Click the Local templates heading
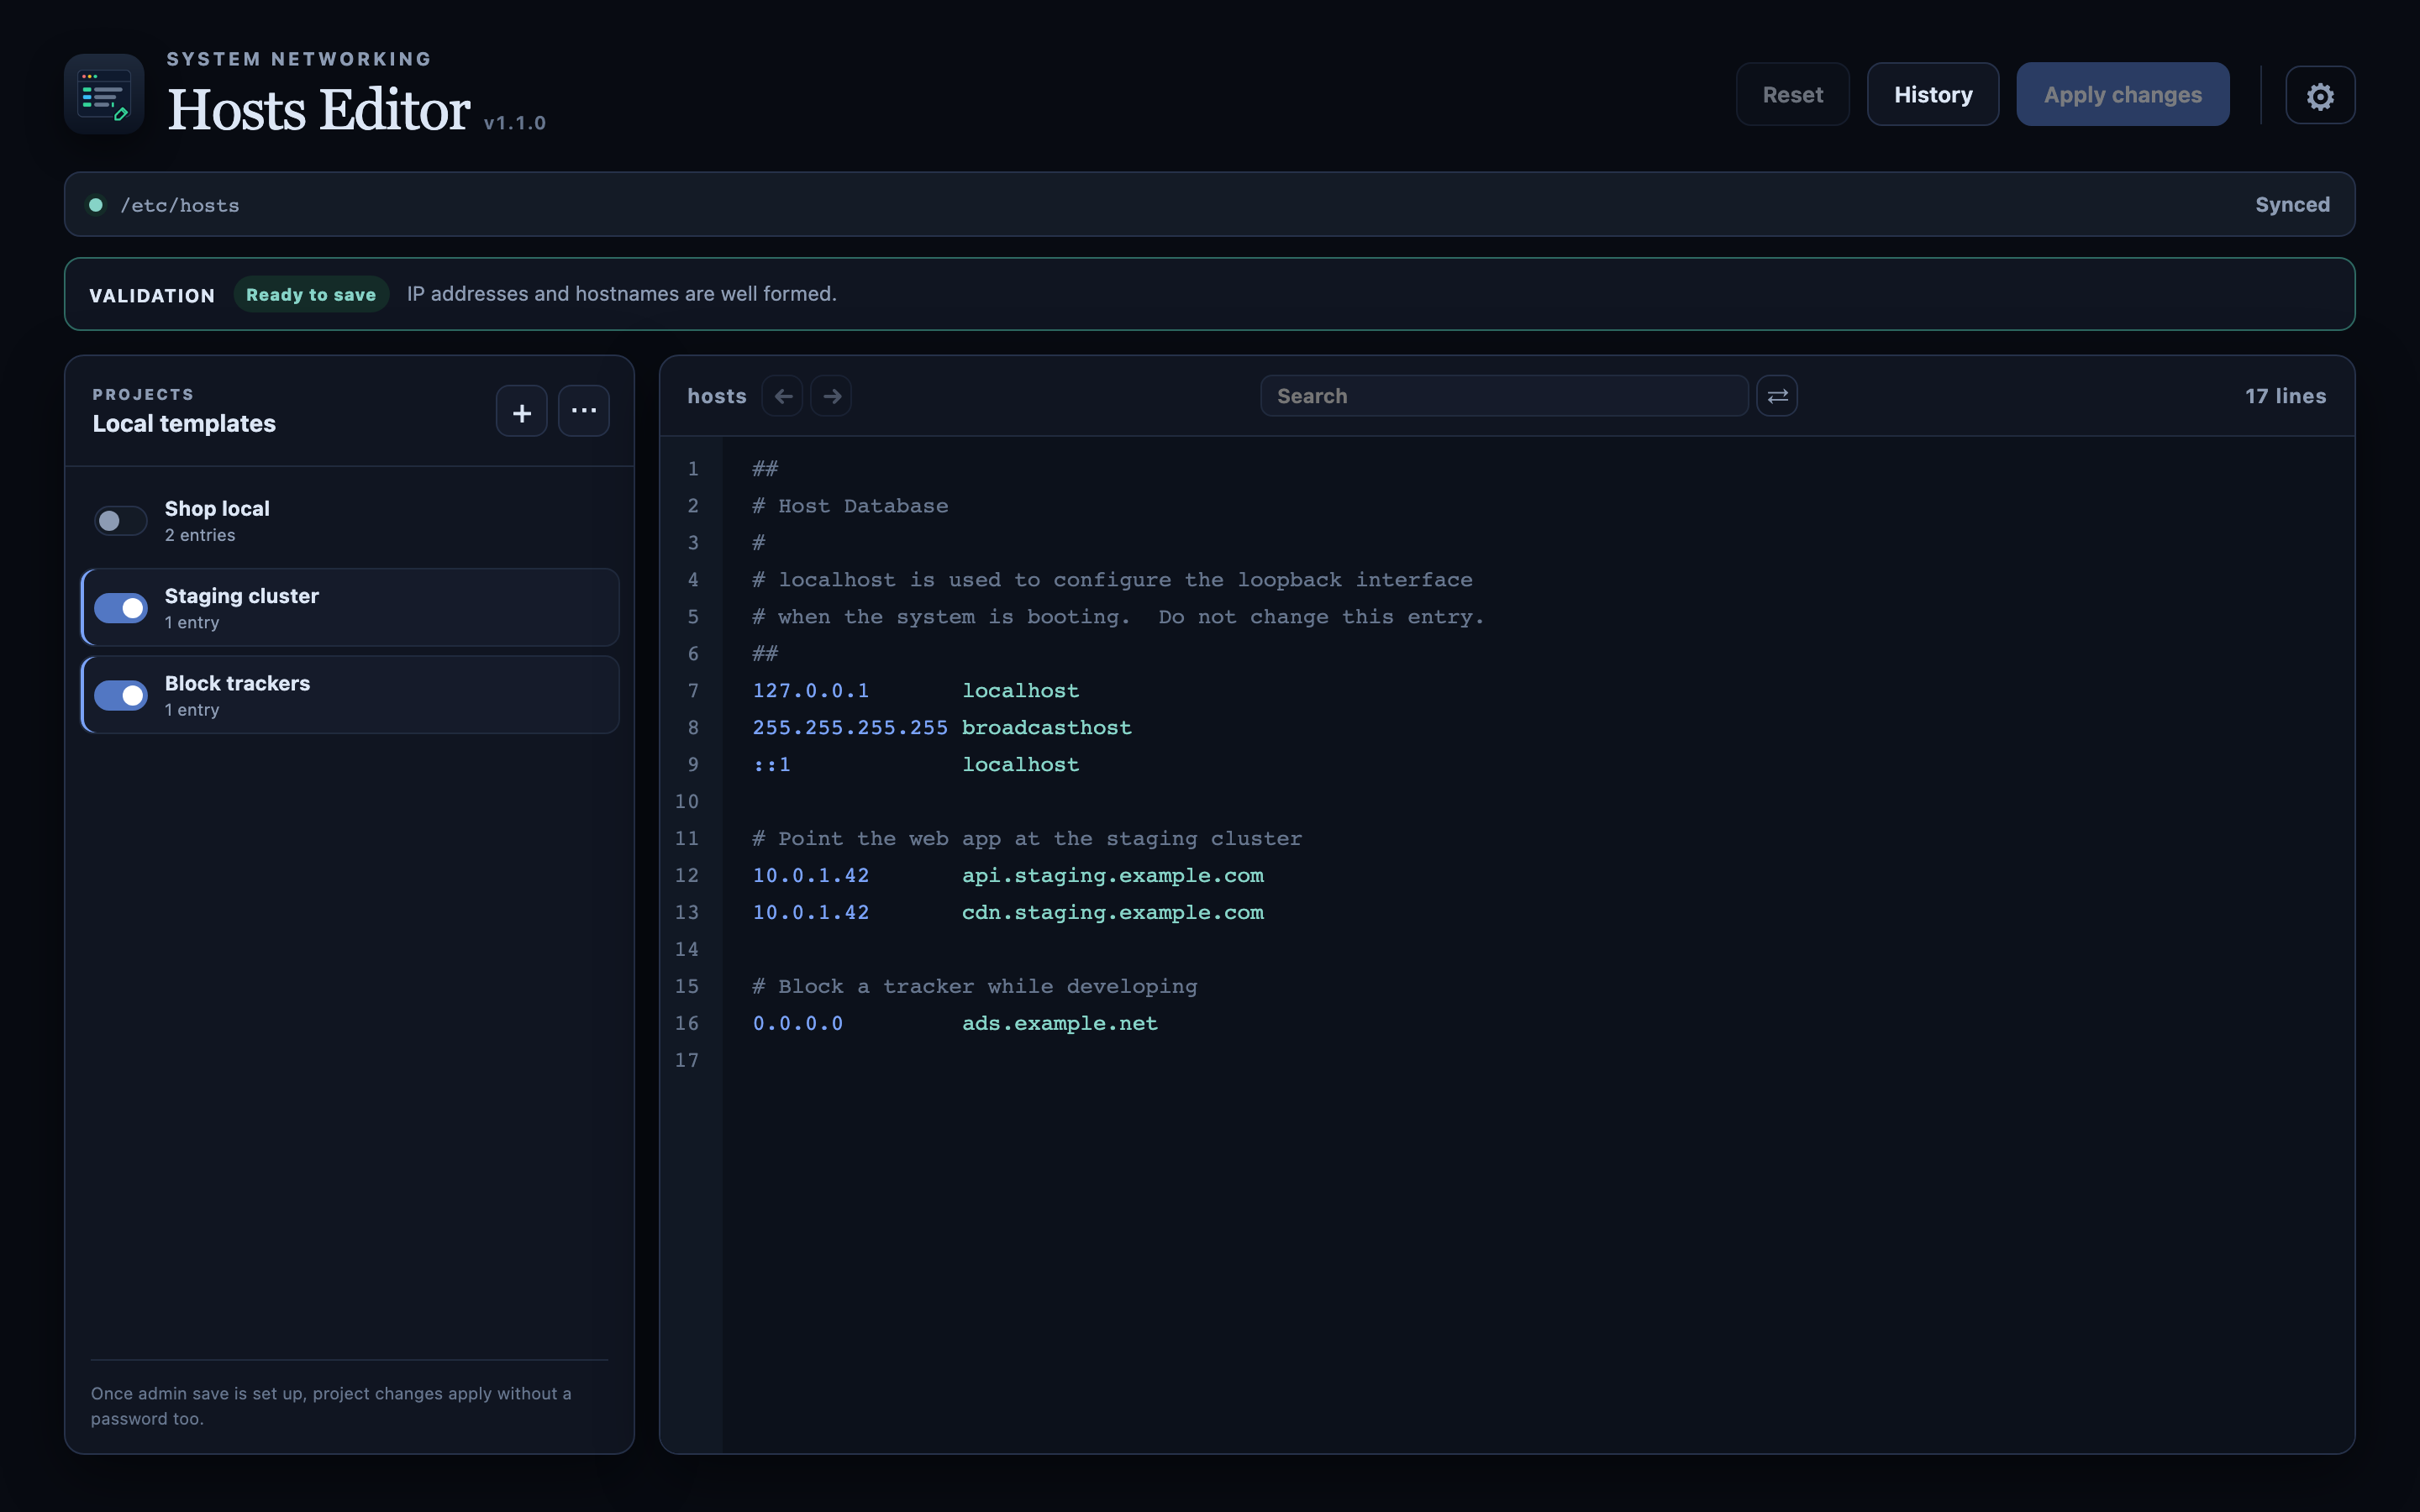 (x=184, y=424)
